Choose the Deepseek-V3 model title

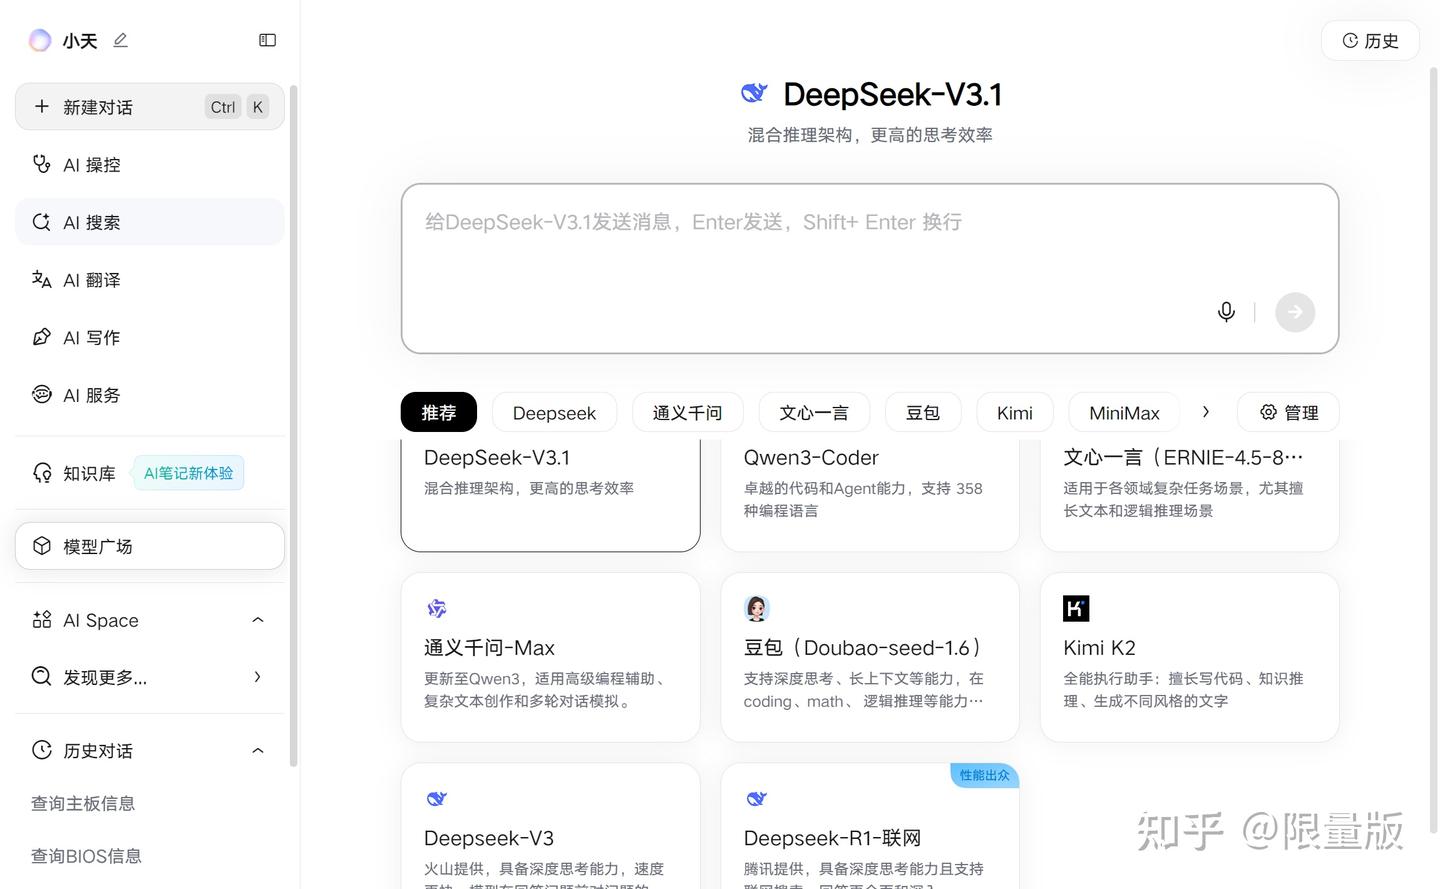pyautogui.click(x=489, y=838)
